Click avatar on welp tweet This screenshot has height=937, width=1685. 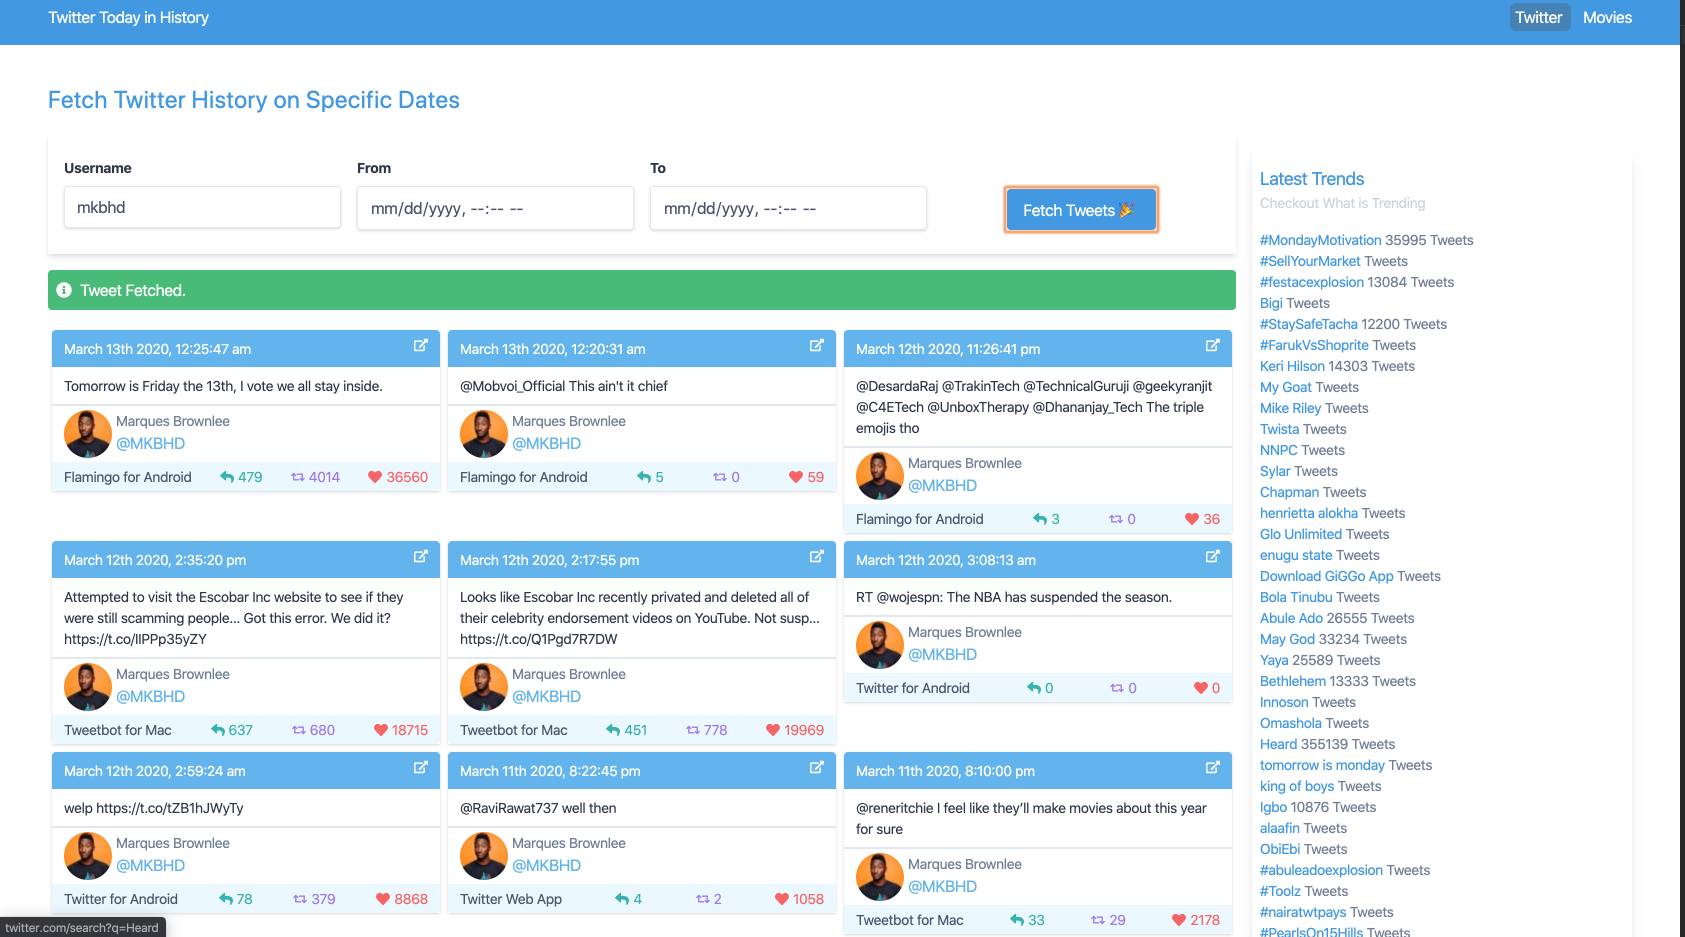pyautogui.click(x=88, y=855)
